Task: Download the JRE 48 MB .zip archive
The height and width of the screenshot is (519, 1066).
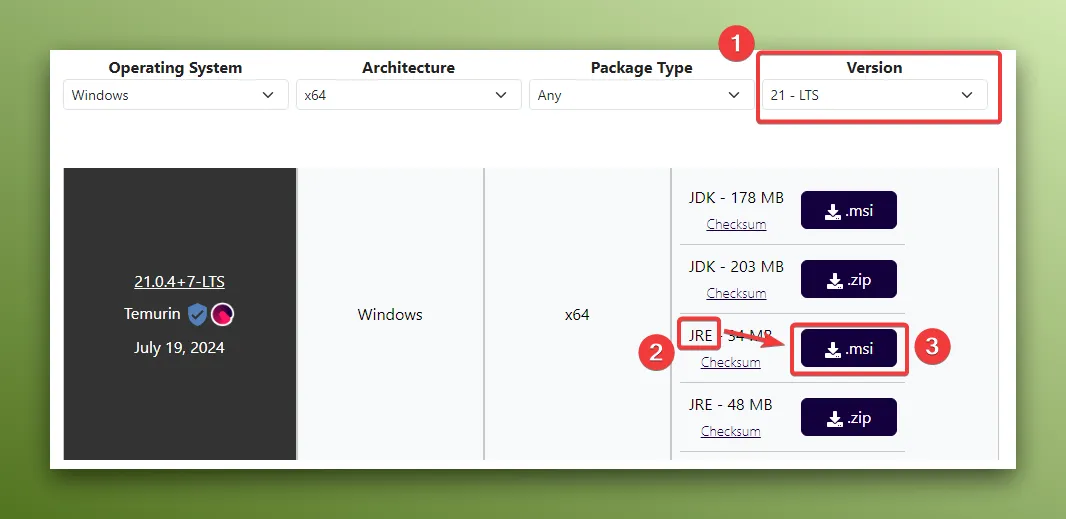Action: tap(848, 417)
